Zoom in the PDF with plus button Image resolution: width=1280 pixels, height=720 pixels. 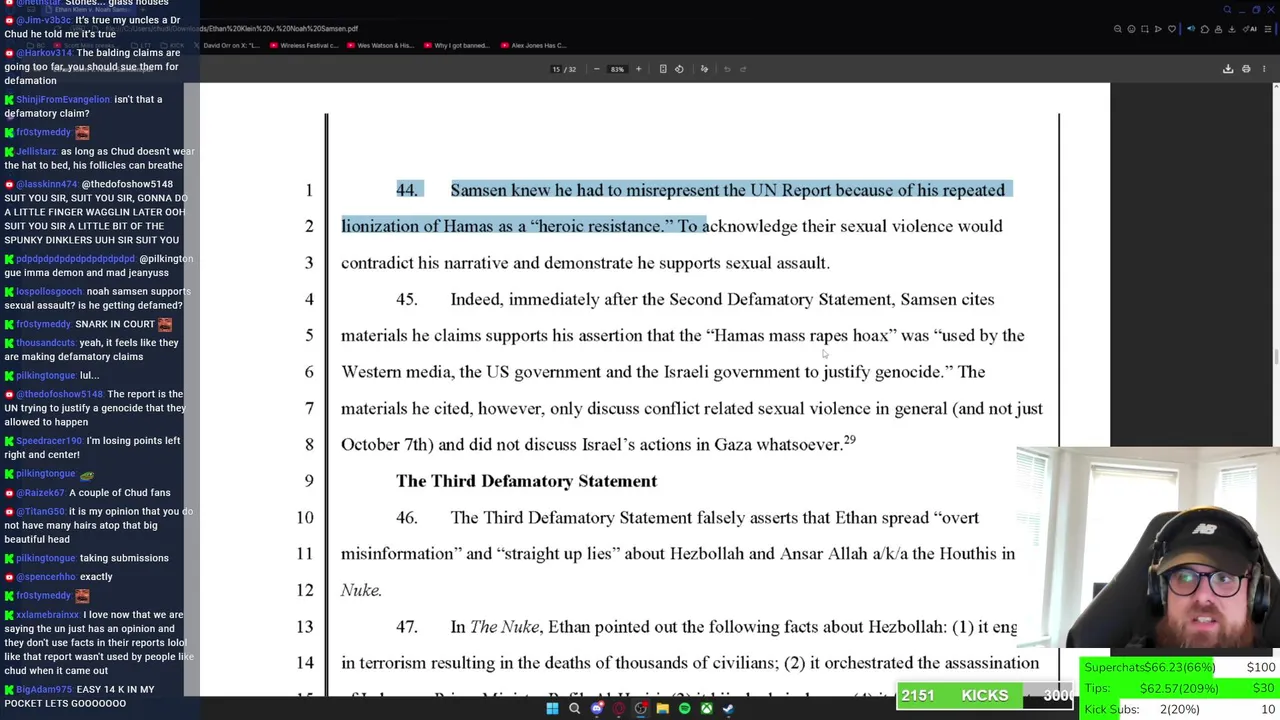pyautogui.click(x=638, y=69)
